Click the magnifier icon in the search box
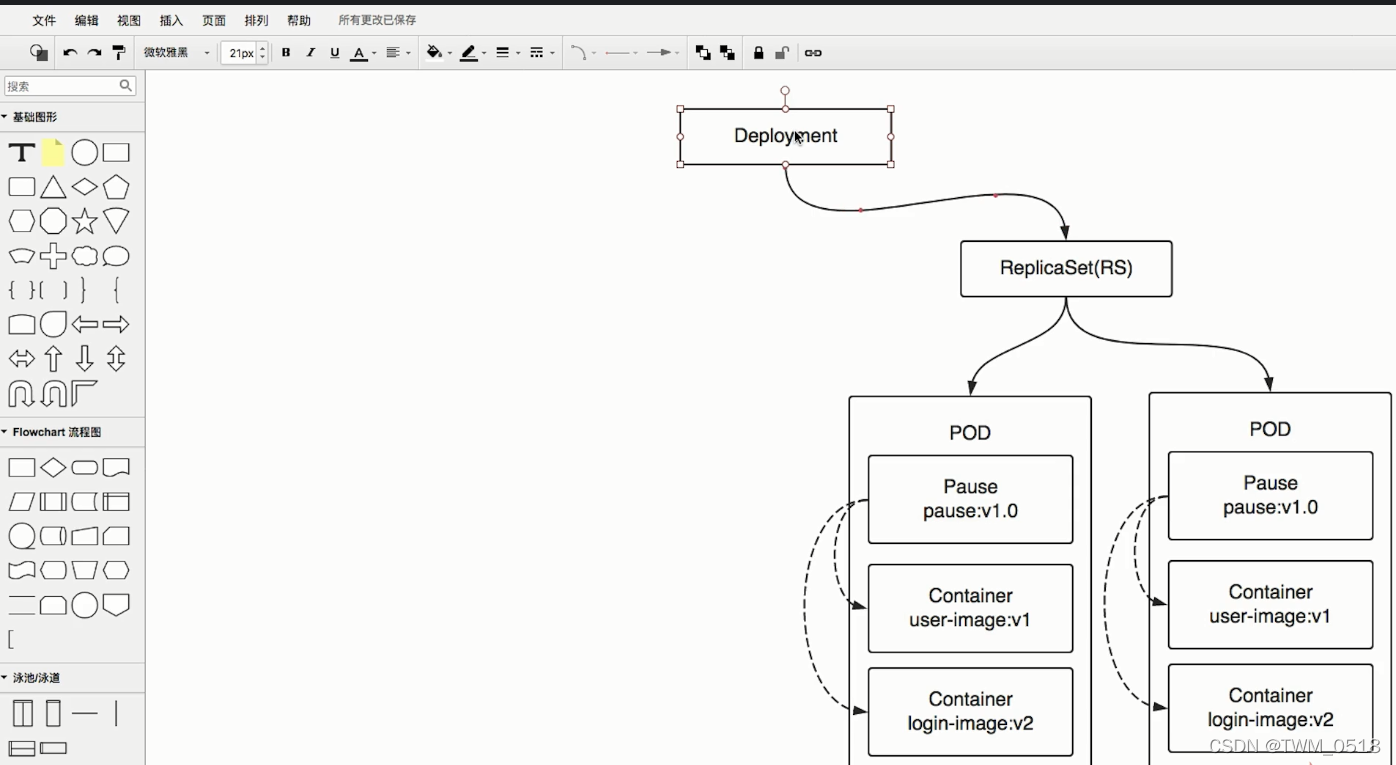The width and height of the screenshot is (1396, 765). point(126,86)
